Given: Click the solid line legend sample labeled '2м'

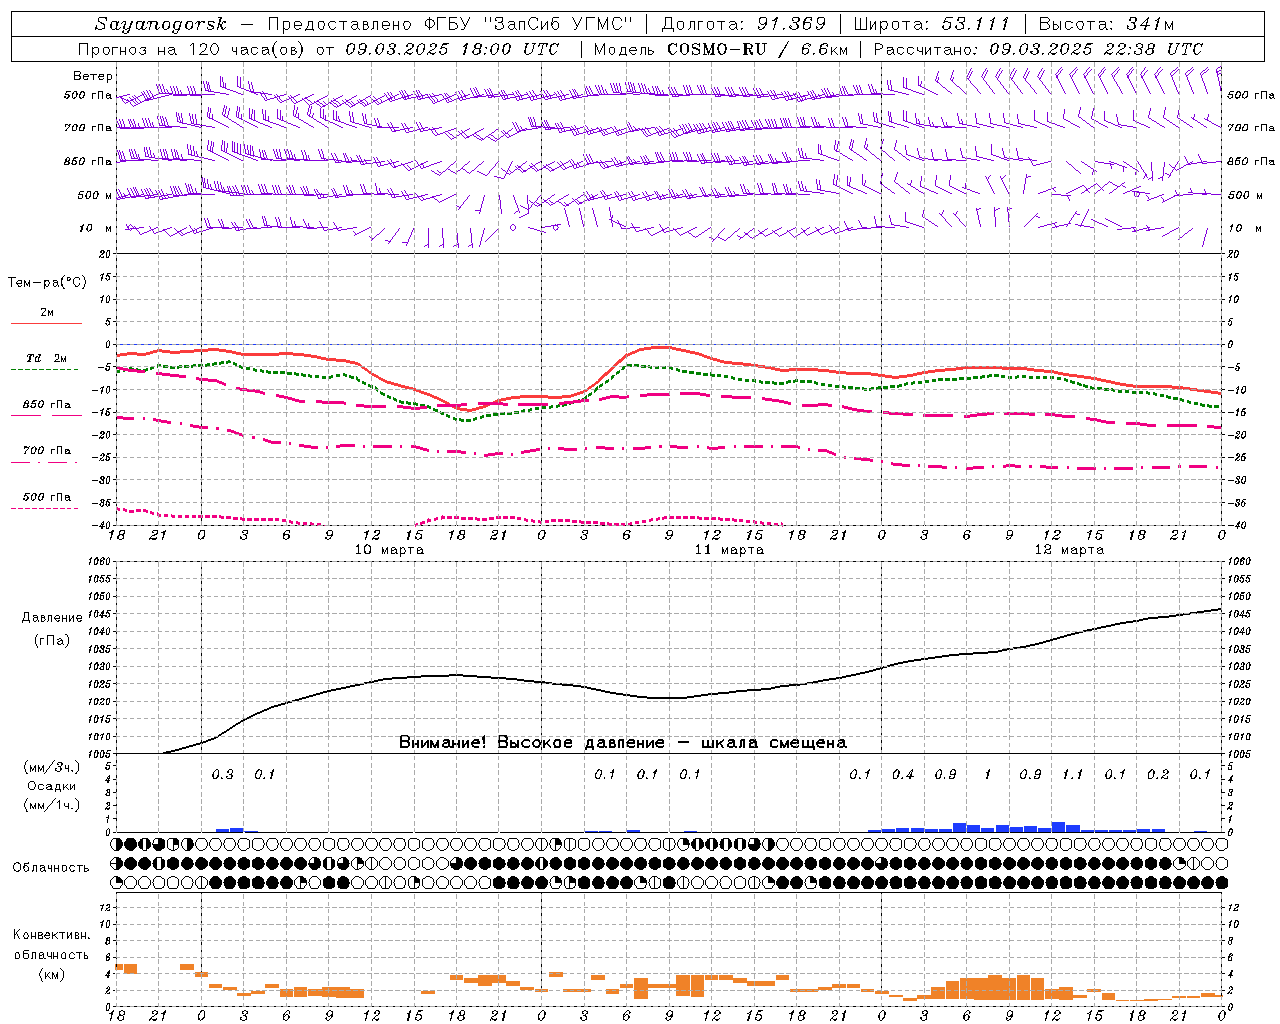Looking at the screenshot, I should [x=46, y=323].
